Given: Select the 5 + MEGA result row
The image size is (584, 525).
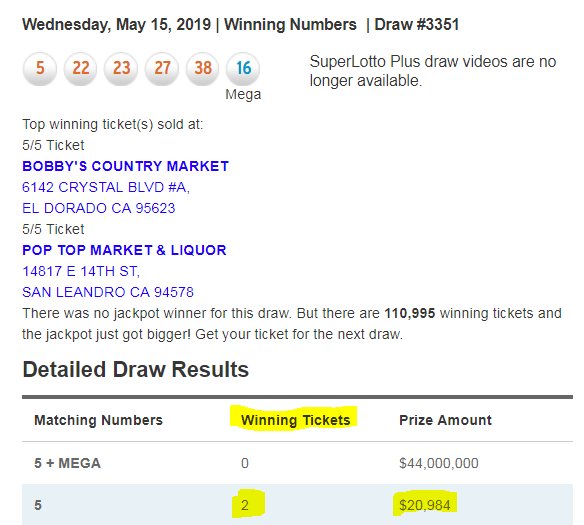Looking at the screenshot, I should pos(297,463).
